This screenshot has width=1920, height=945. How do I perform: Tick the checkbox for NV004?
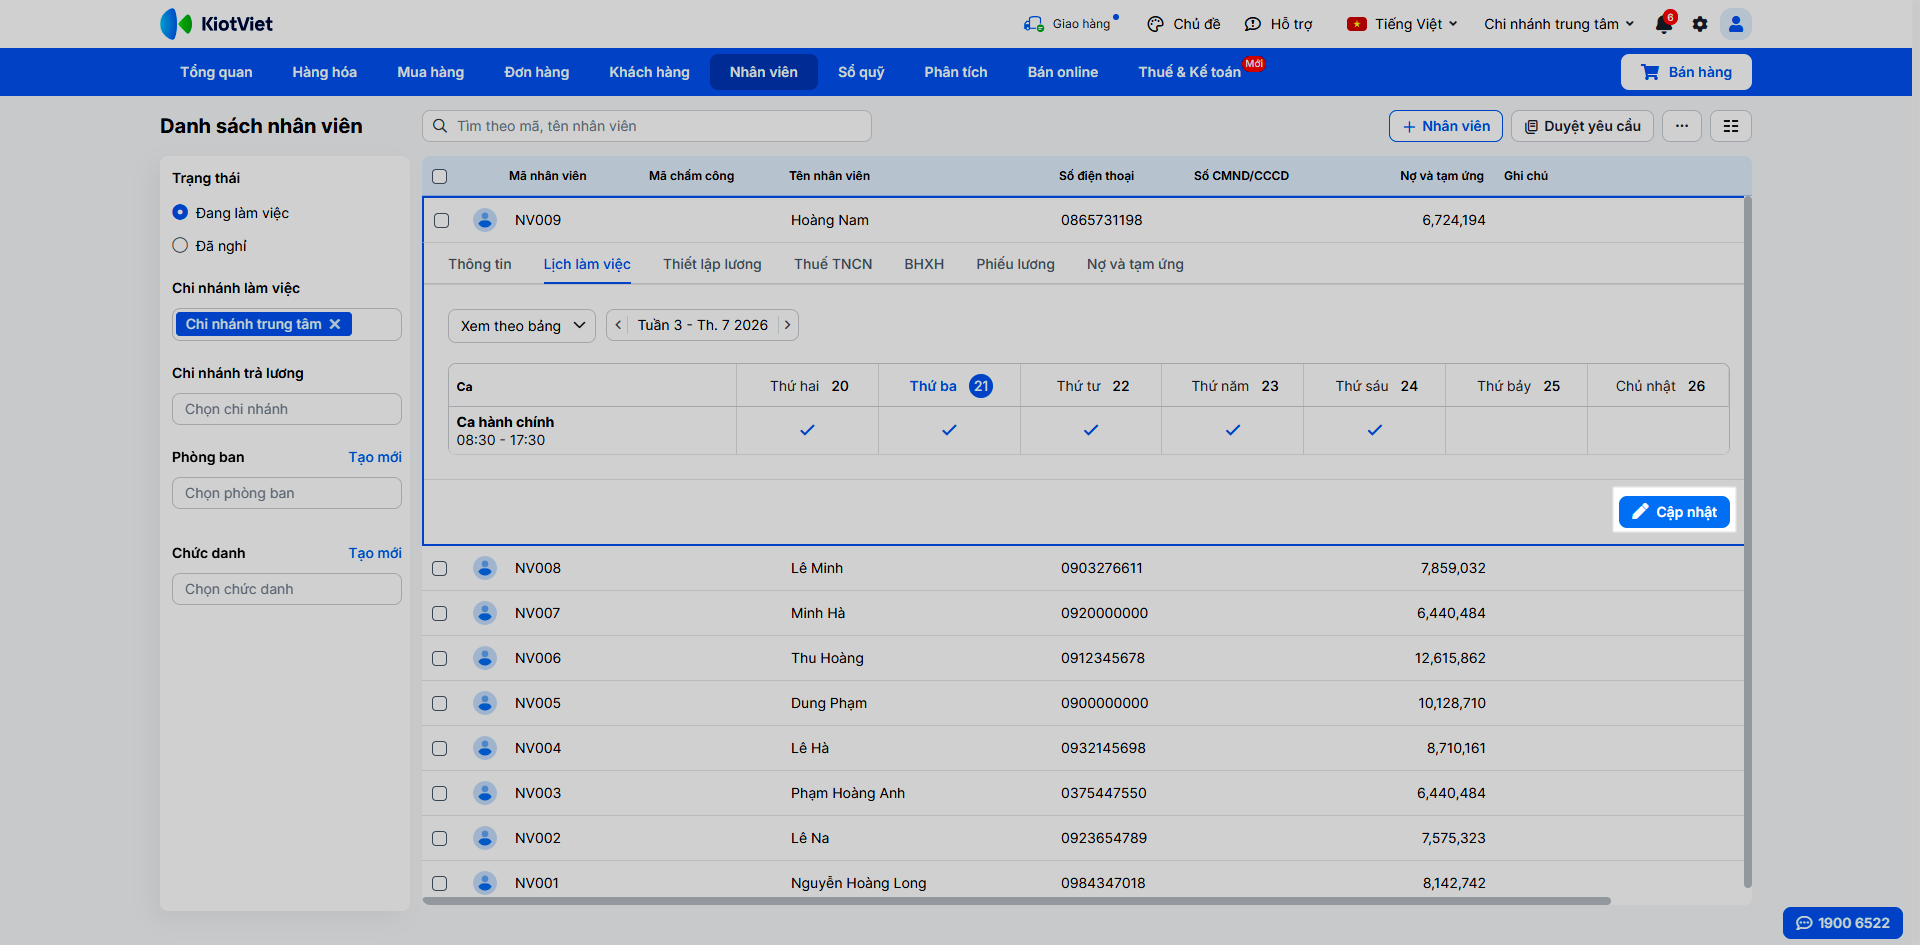click(x=440, y=748)
